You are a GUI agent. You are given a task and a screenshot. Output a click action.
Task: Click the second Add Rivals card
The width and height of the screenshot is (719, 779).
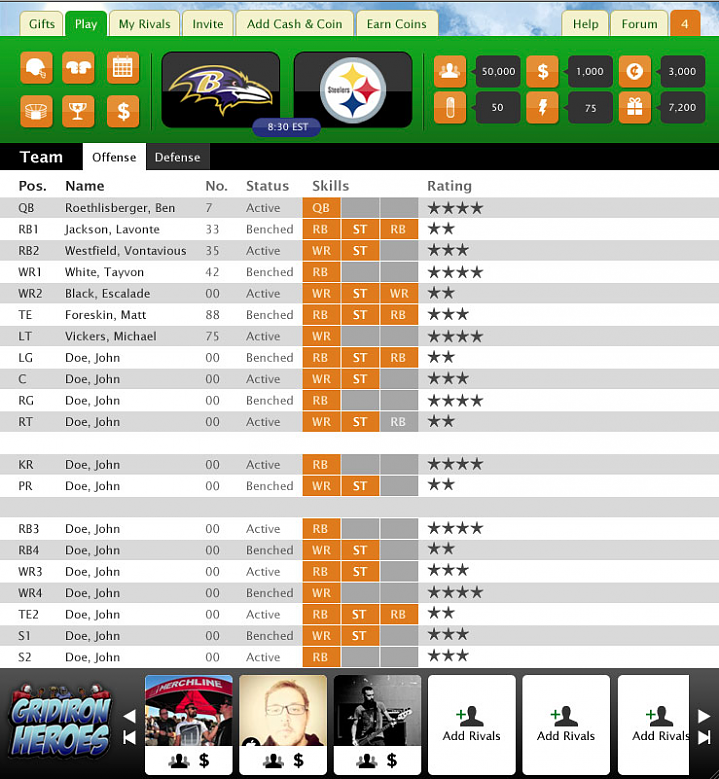coord(566,724)
